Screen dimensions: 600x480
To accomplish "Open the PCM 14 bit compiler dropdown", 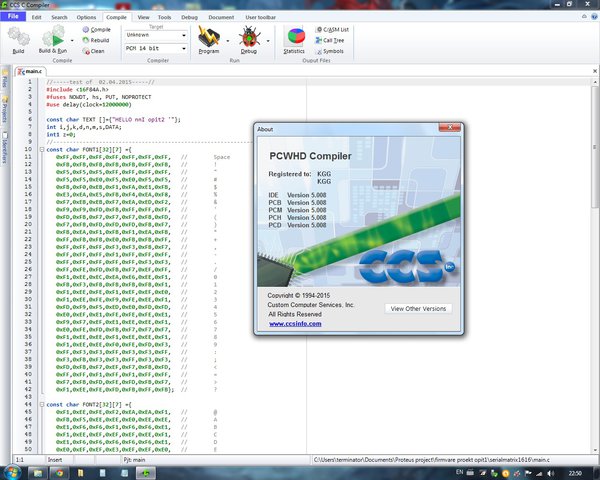I will click(x=156, y=48).
